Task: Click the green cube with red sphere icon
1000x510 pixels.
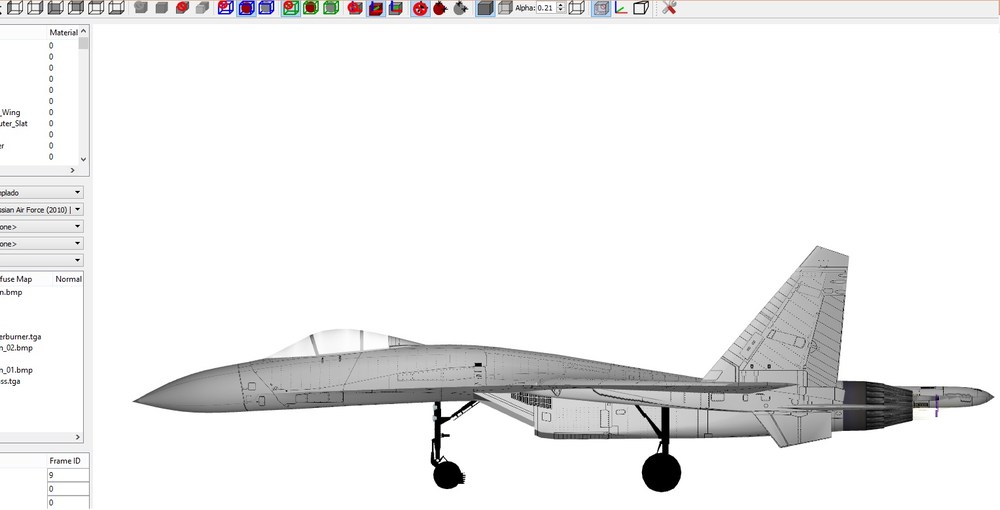Action: (311, 8)
